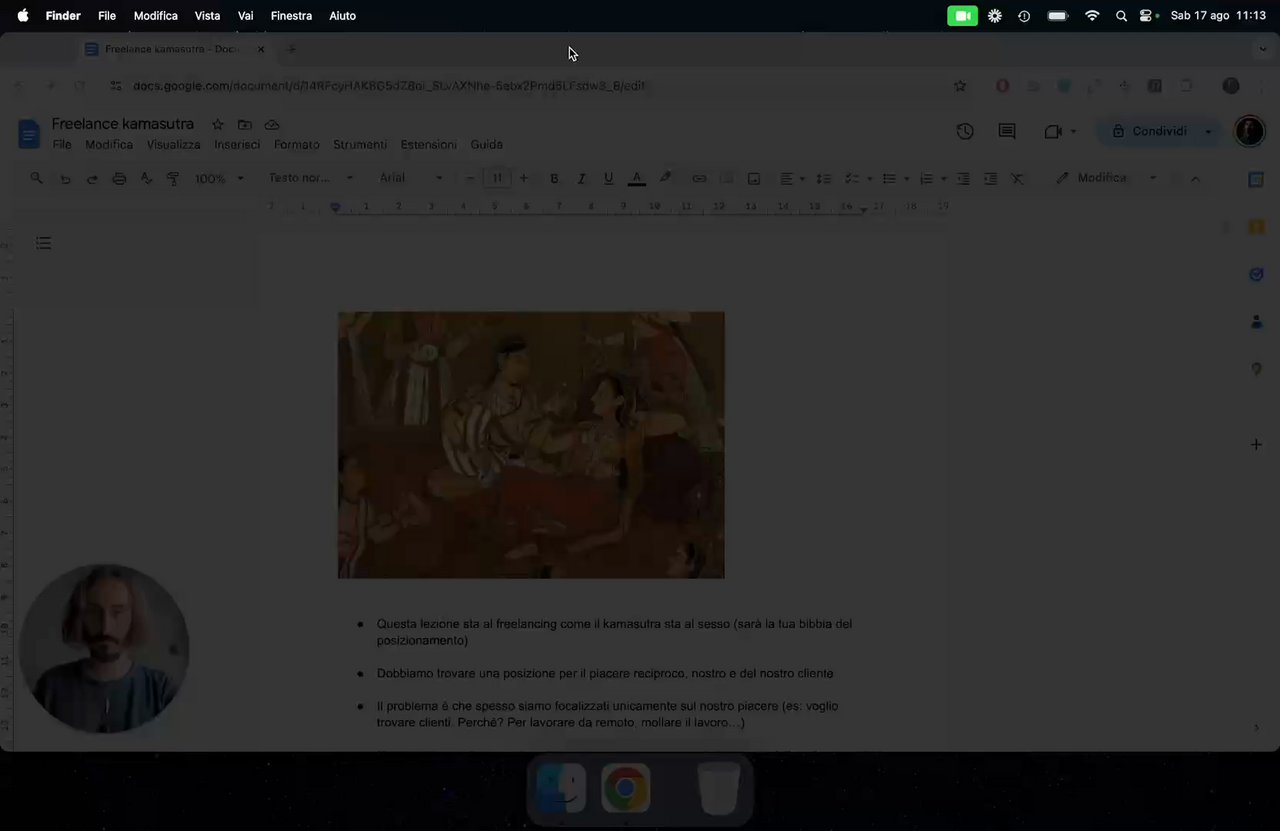Open the version history clock icon
This screenshot has width=1280, height=831.
965,131
